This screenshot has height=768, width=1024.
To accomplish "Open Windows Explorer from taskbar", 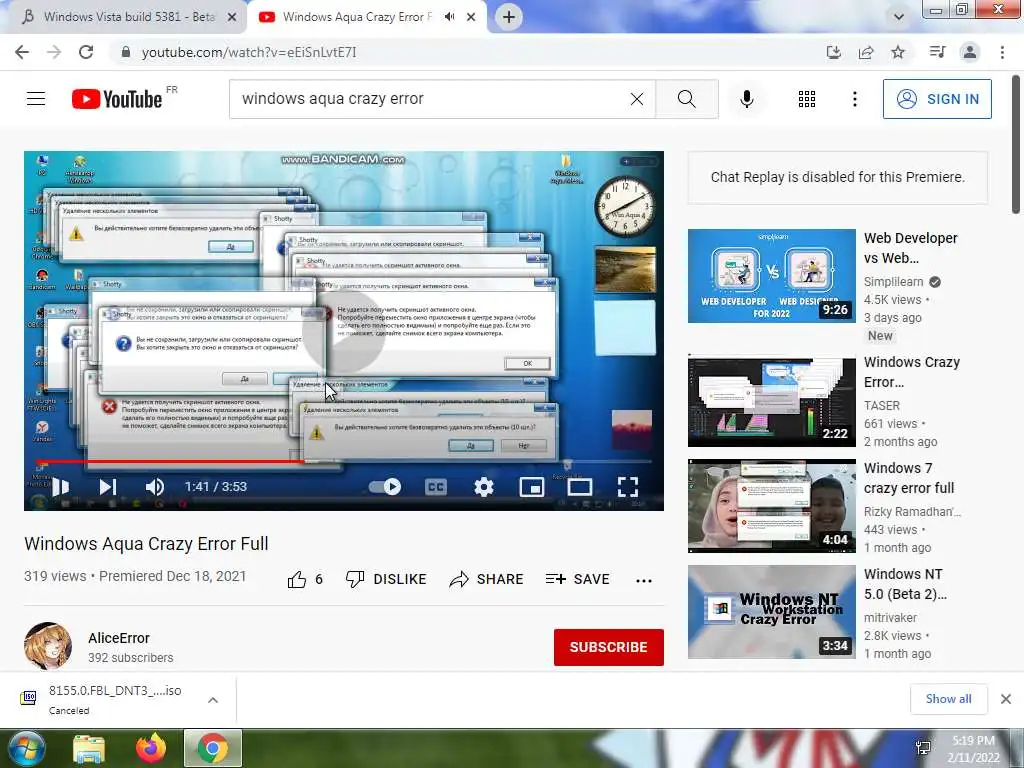I will 88,748.
